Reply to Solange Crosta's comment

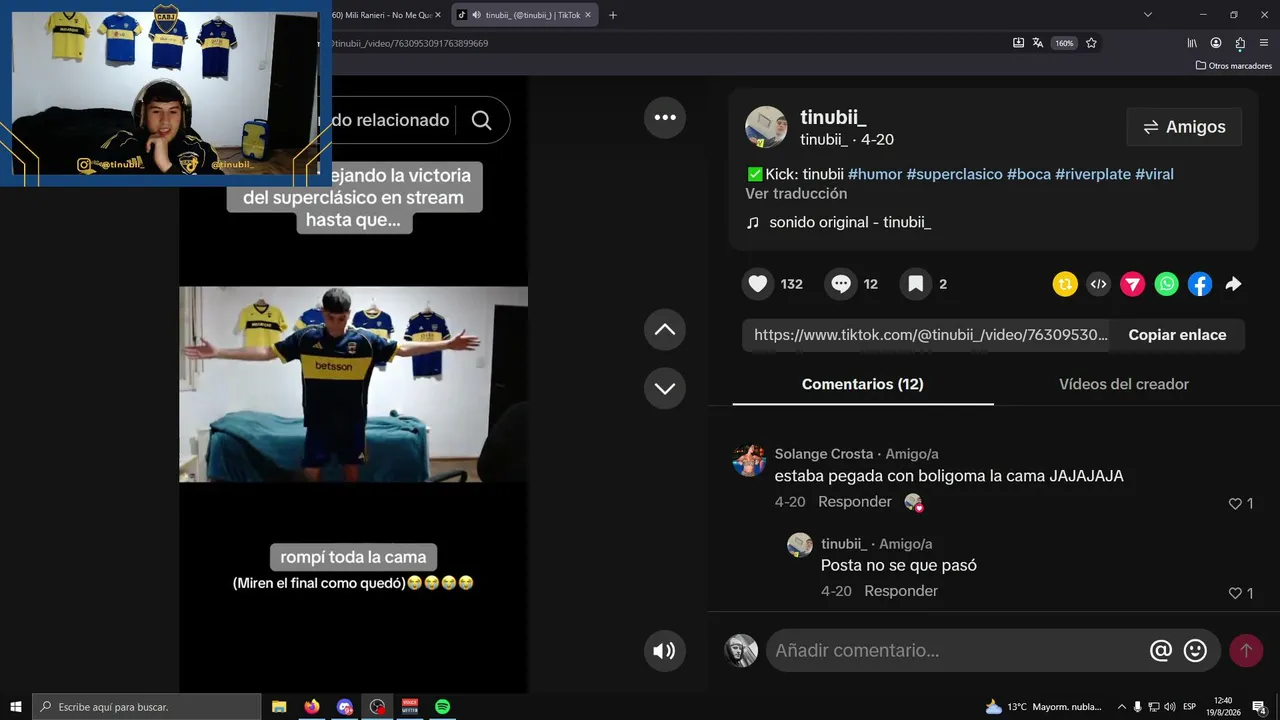pyautogui.click(x=855, y=502)
